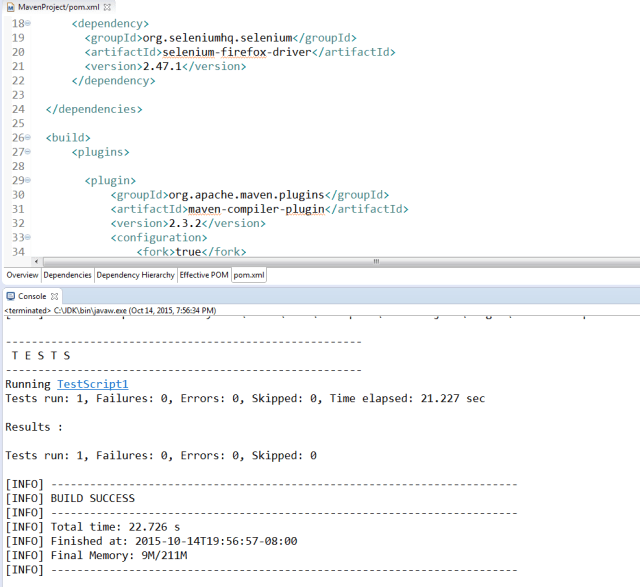Screen dimensions: 640x587
Task: Collapse the plugins element at line 27
Action: coord(27,152)
